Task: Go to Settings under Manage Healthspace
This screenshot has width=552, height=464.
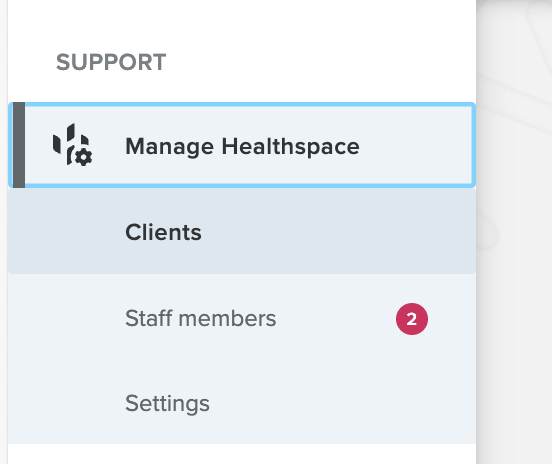Action: tap(242, 403)
